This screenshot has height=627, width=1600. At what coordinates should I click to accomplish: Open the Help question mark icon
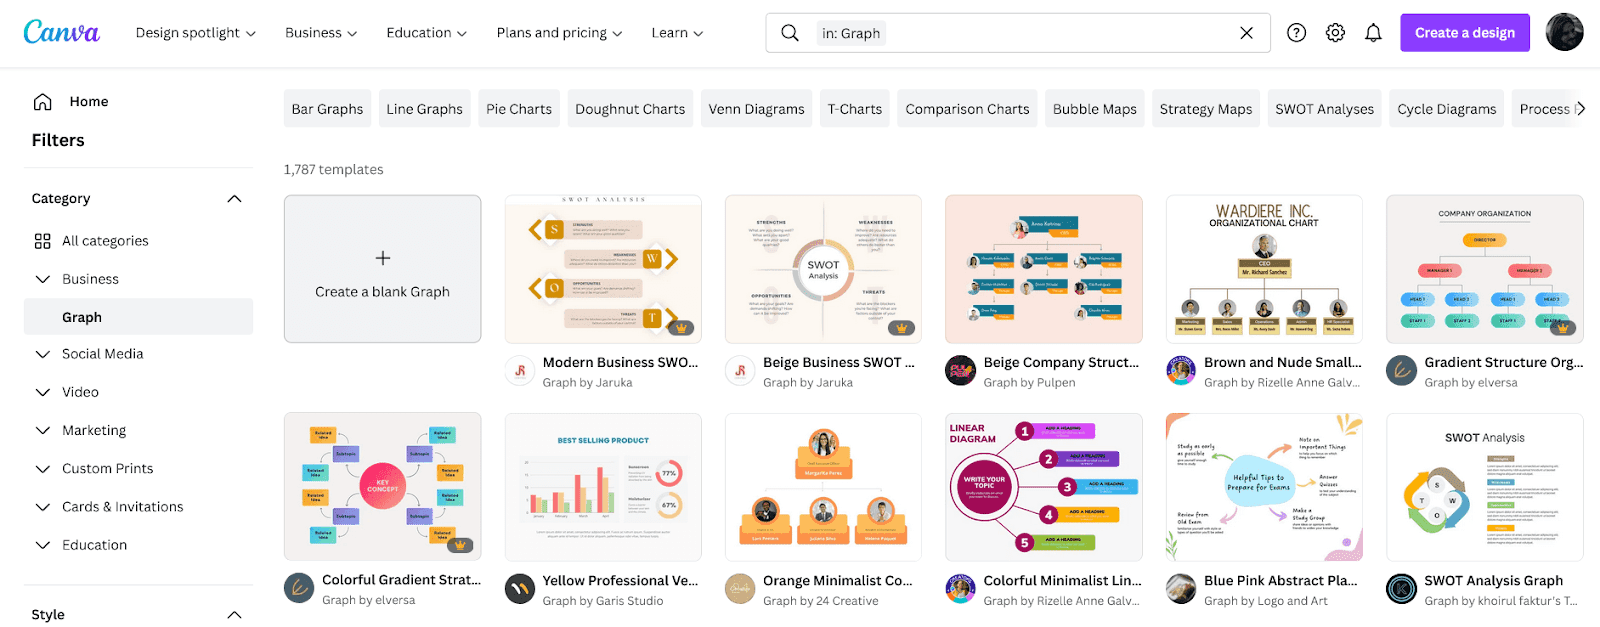click(x=1297, y=33)
